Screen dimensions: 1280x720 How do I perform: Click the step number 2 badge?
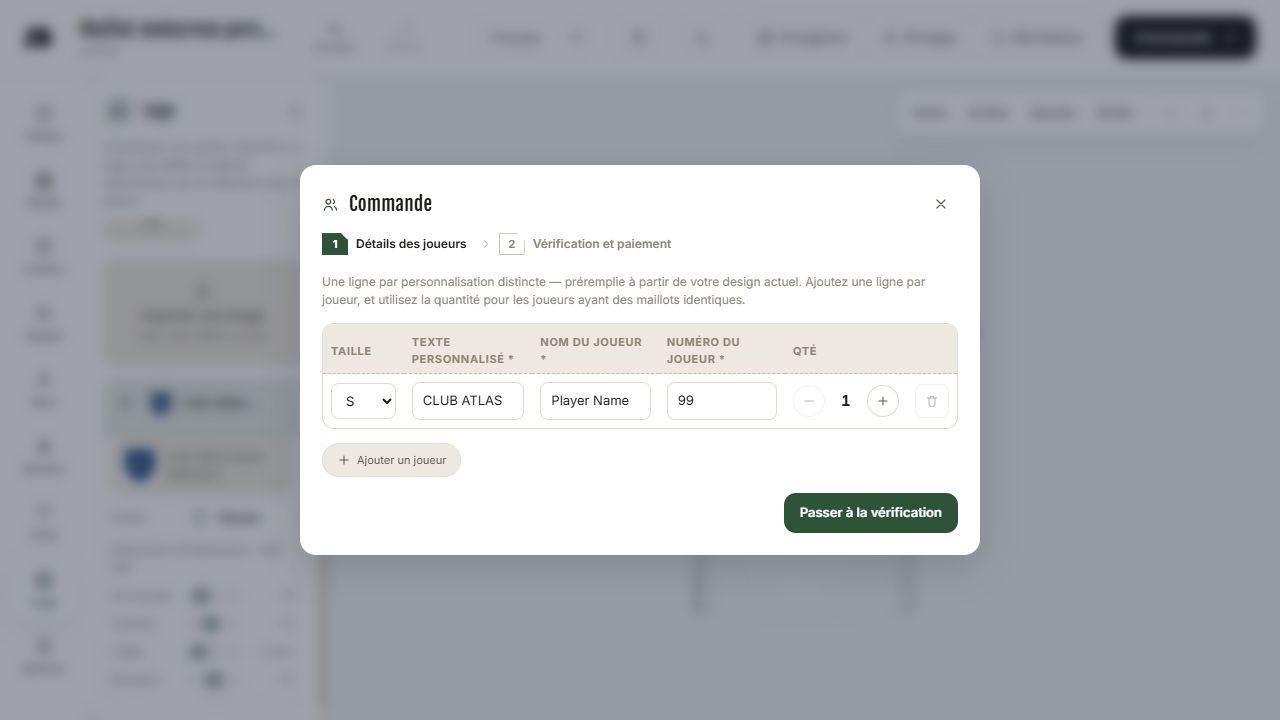pos(511,244)
